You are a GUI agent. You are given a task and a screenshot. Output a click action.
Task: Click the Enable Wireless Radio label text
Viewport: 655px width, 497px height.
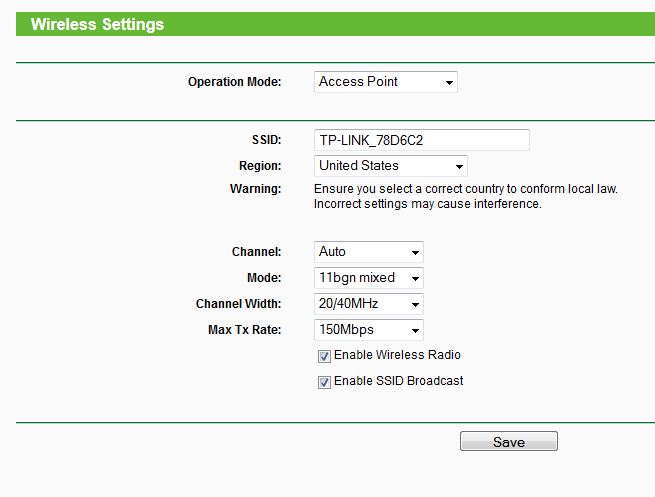pos(397,355)
